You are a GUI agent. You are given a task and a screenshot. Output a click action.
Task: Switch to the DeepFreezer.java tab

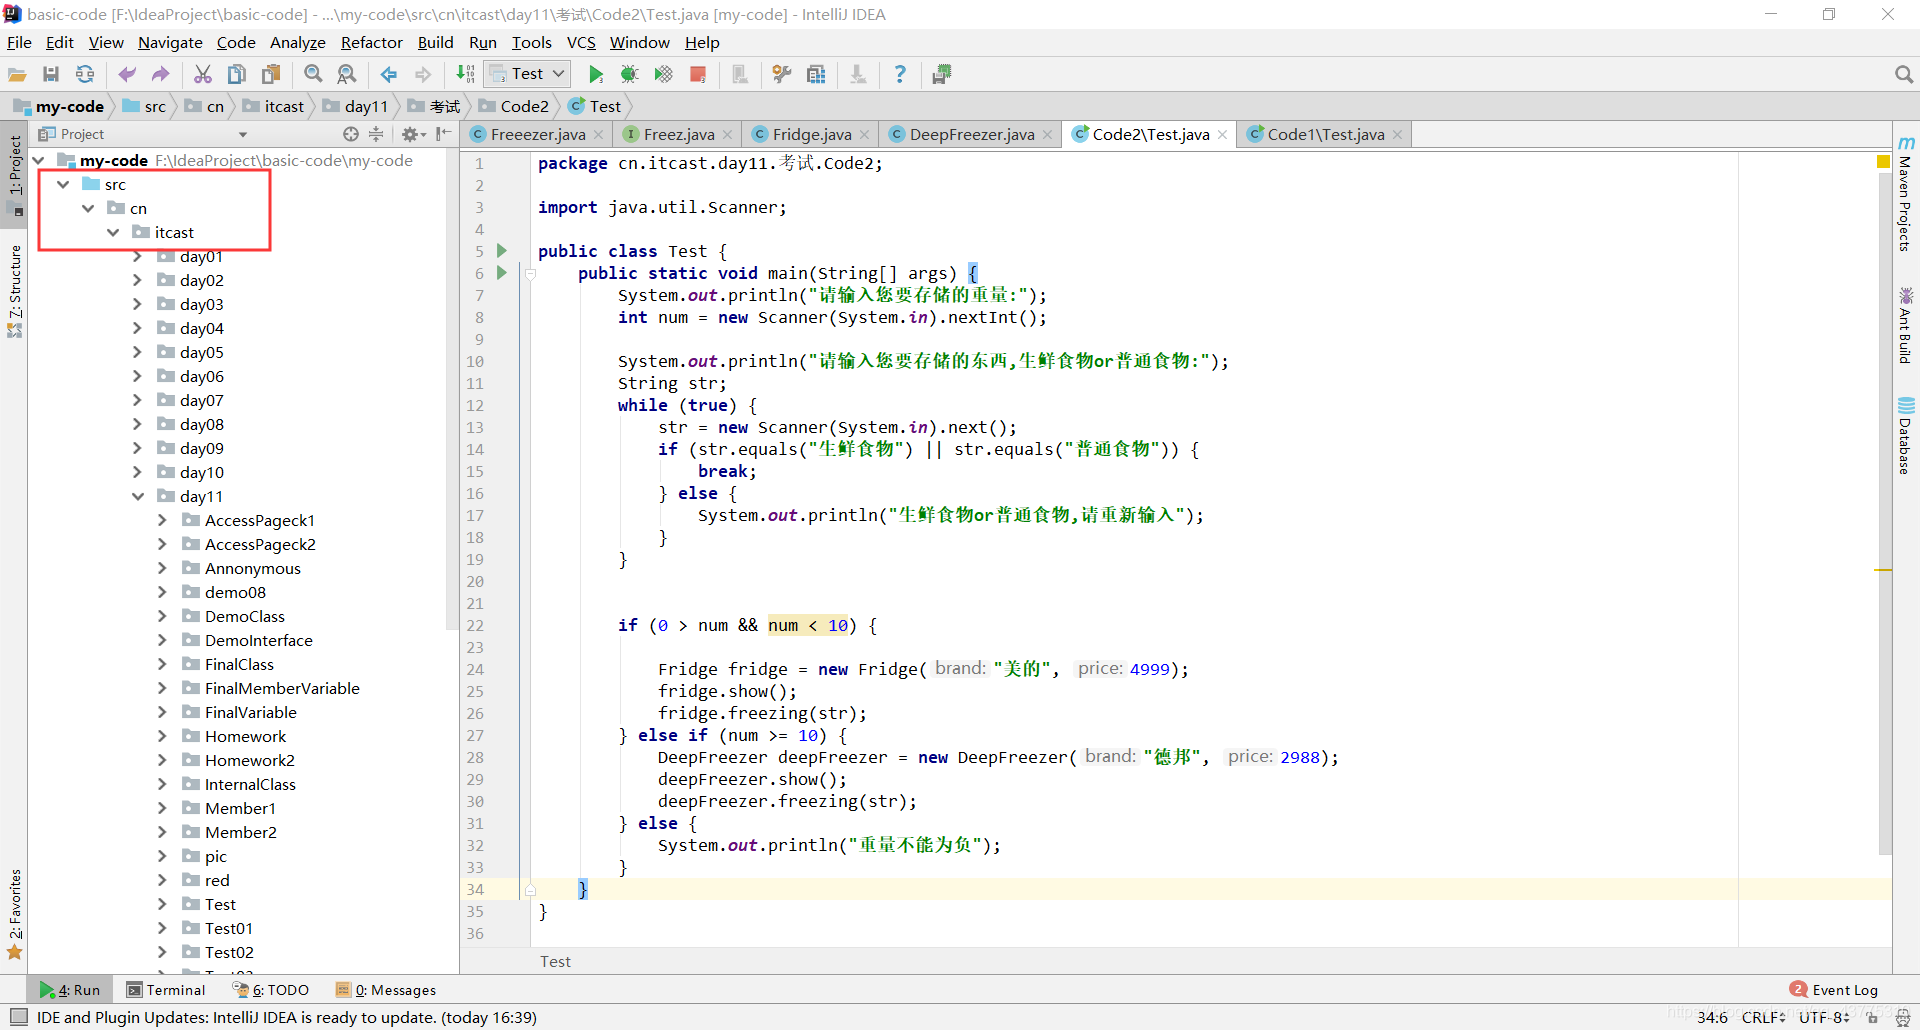(971, 134)
